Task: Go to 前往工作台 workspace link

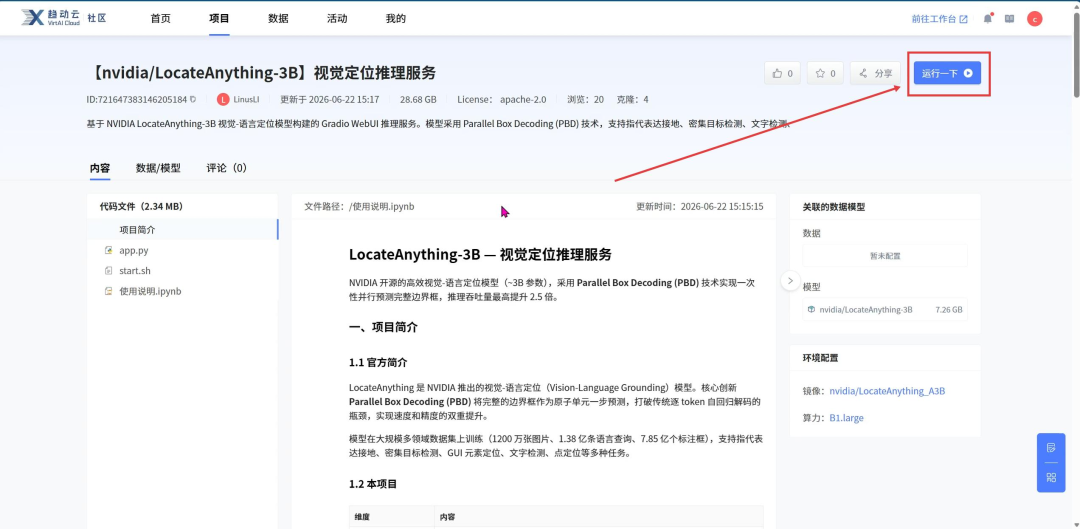Action: [939, 19]
